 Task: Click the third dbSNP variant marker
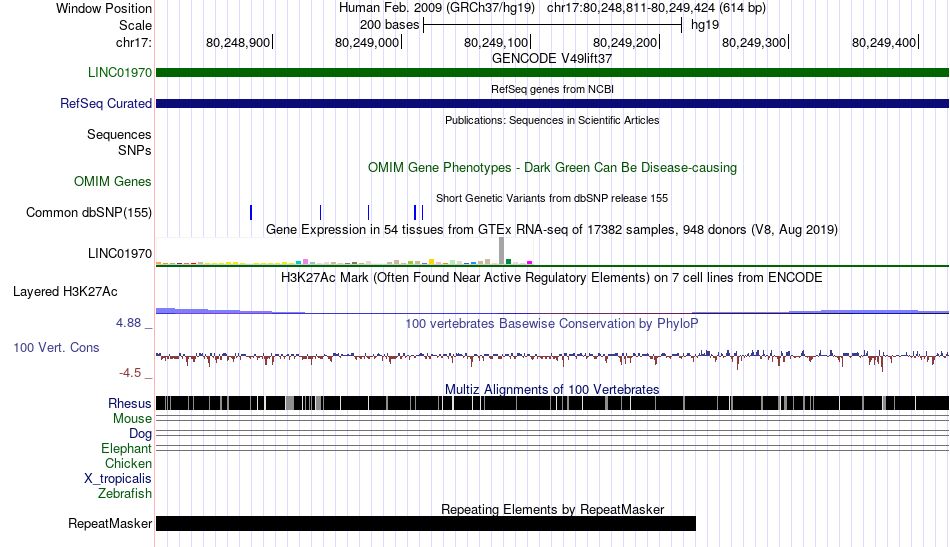tap(368, 213)
